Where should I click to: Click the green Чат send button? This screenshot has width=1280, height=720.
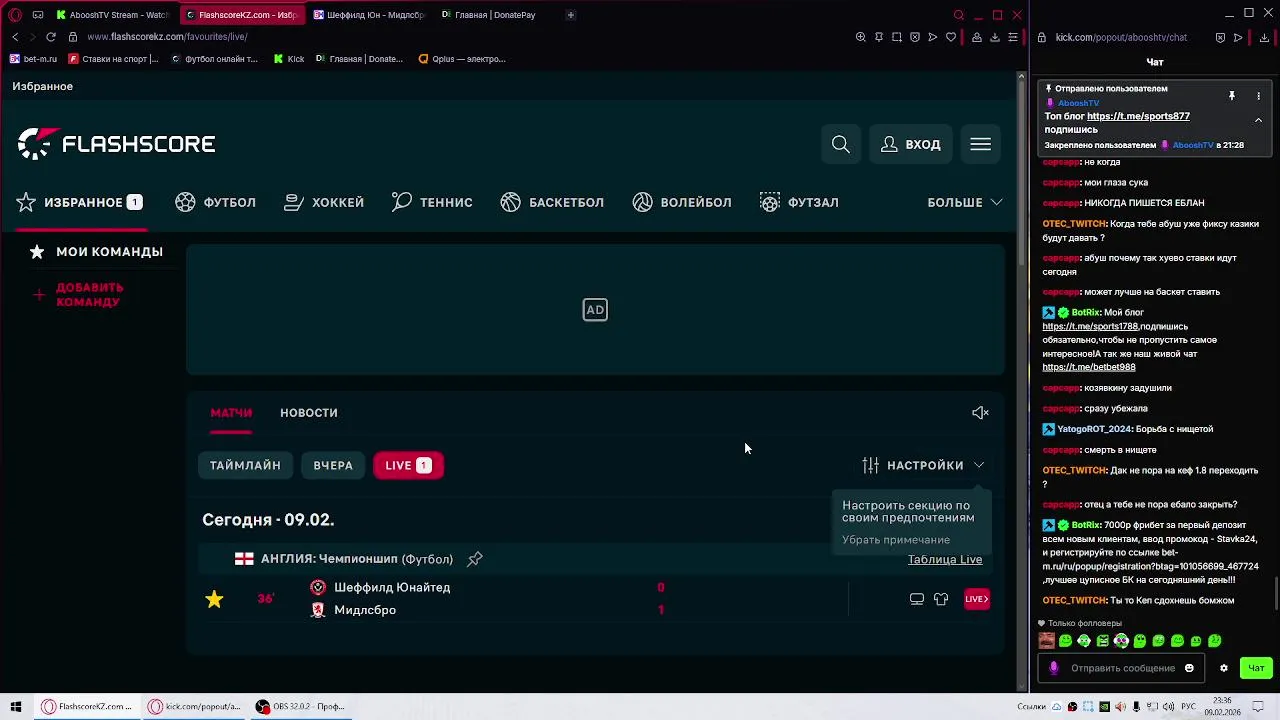click(1256, 668)
